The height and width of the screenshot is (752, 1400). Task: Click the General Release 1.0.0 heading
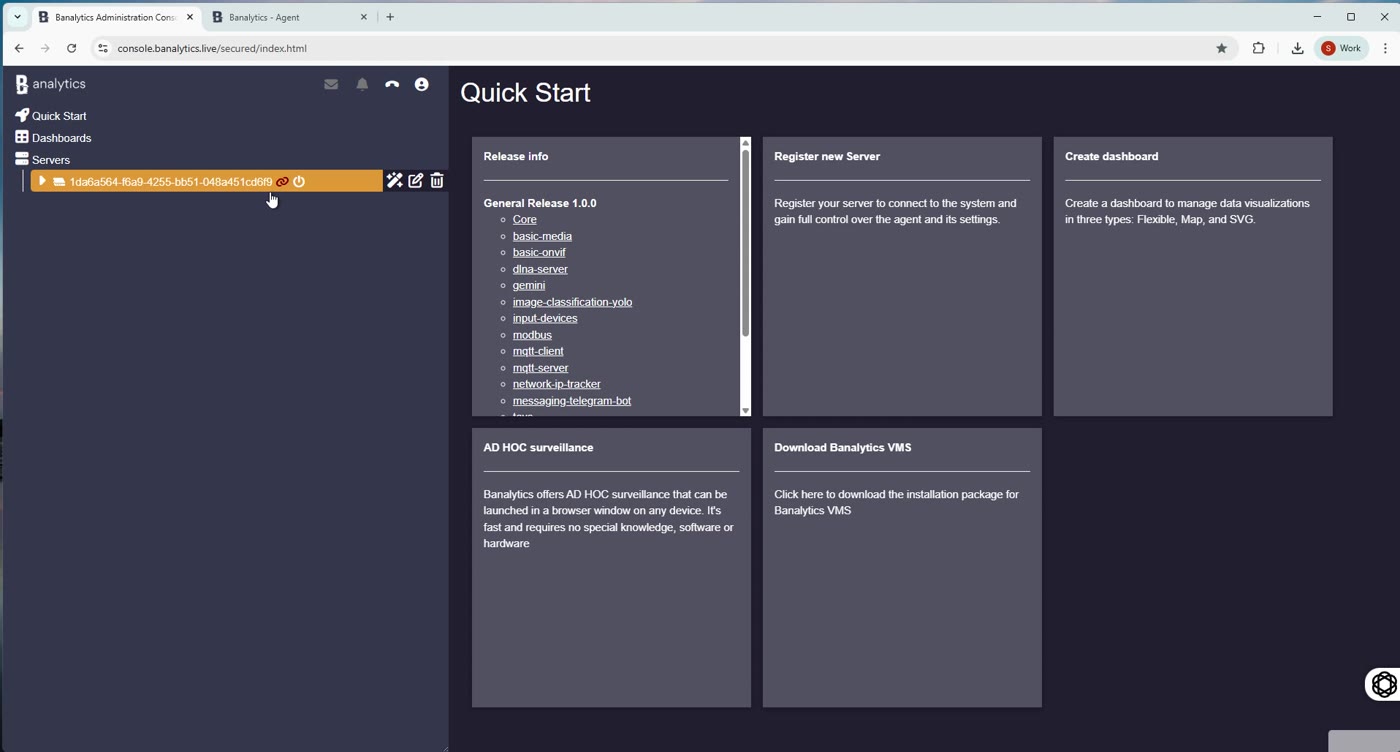(540, 203)
